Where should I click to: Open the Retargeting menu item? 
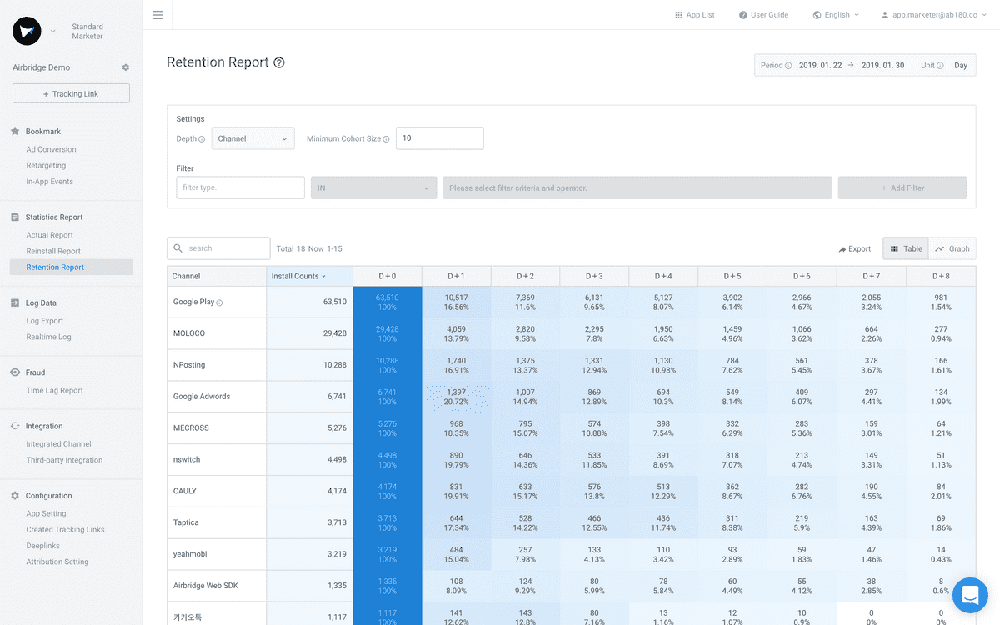pyautogui.click(x=46, y=165)
